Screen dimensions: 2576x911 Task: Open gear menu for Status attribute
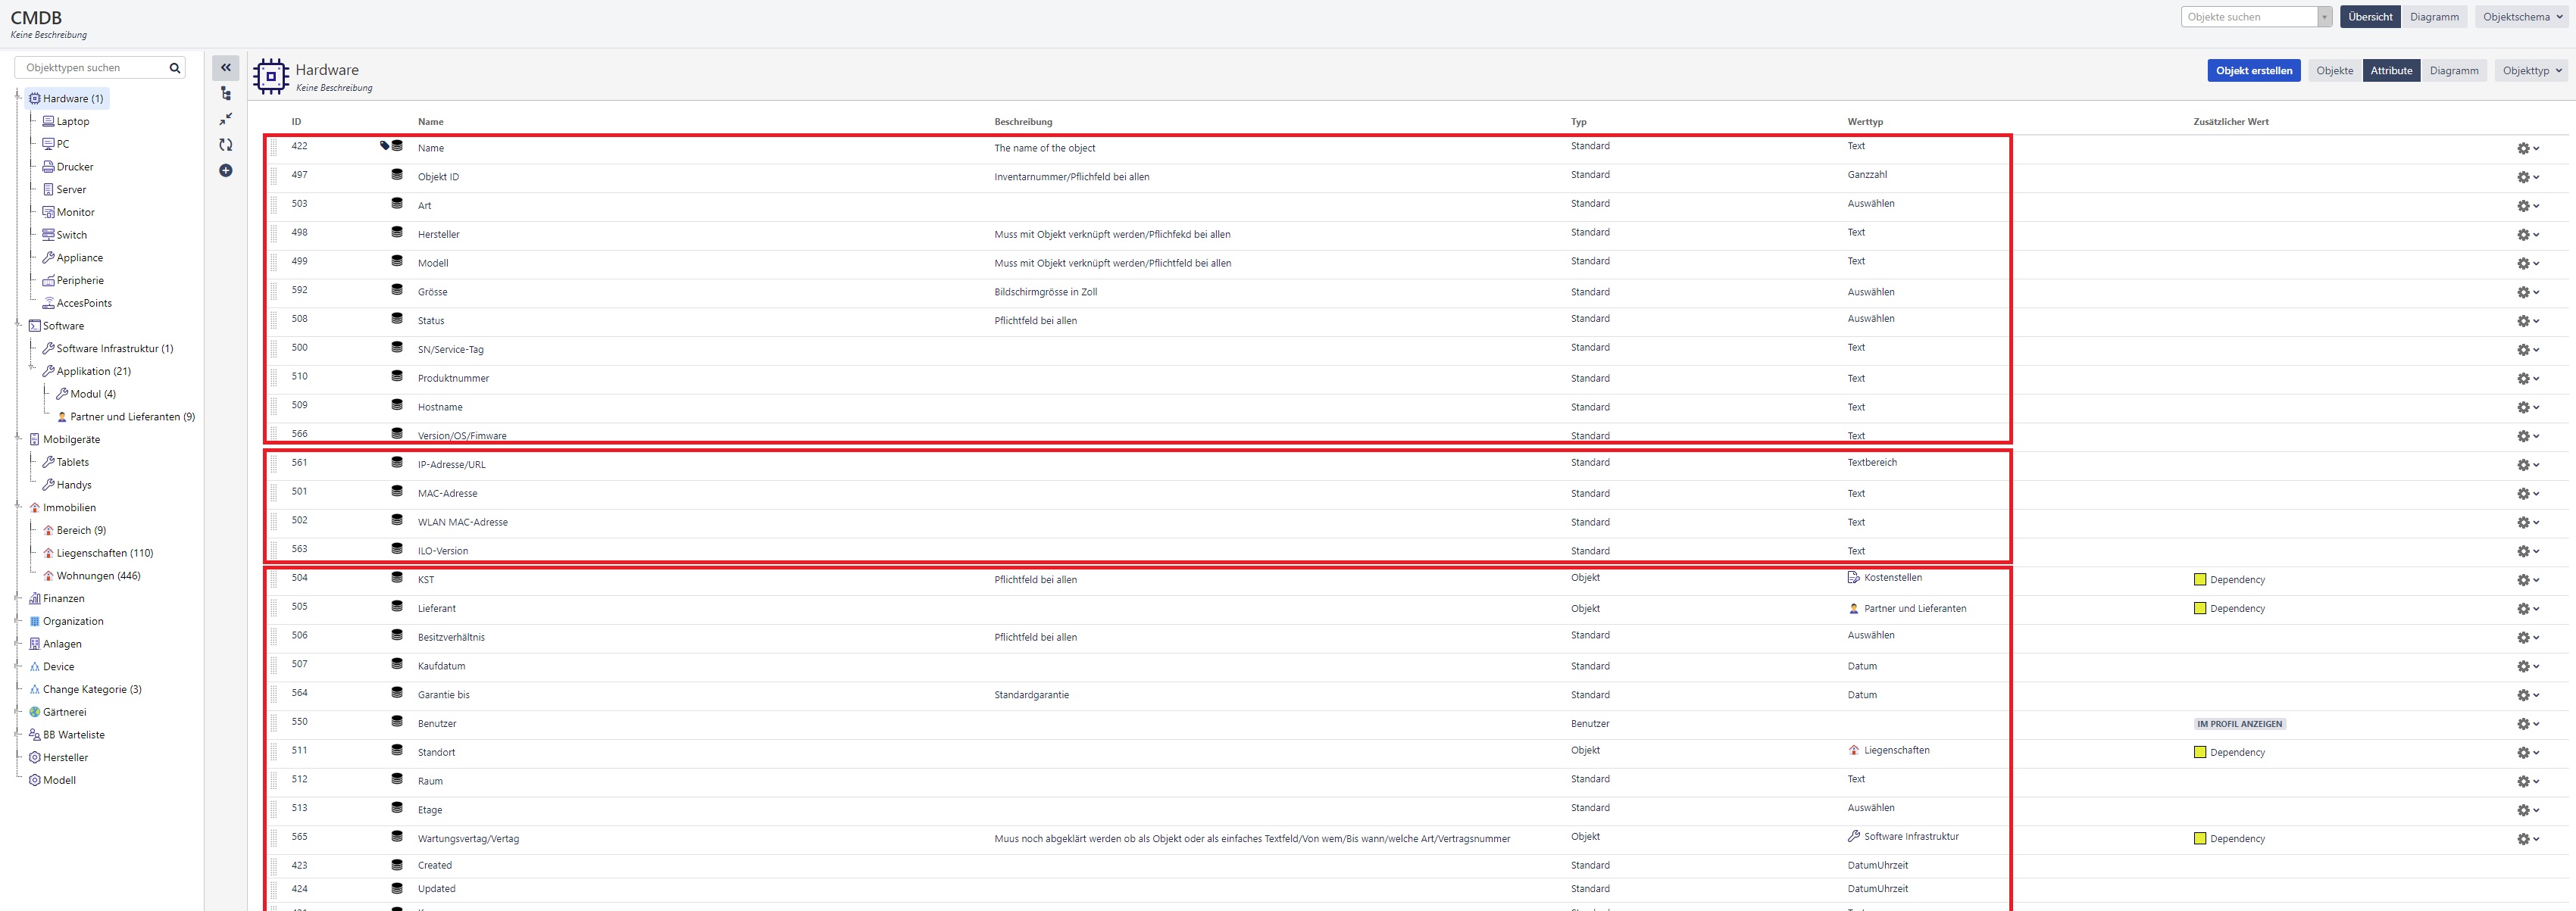(2528, 321)
